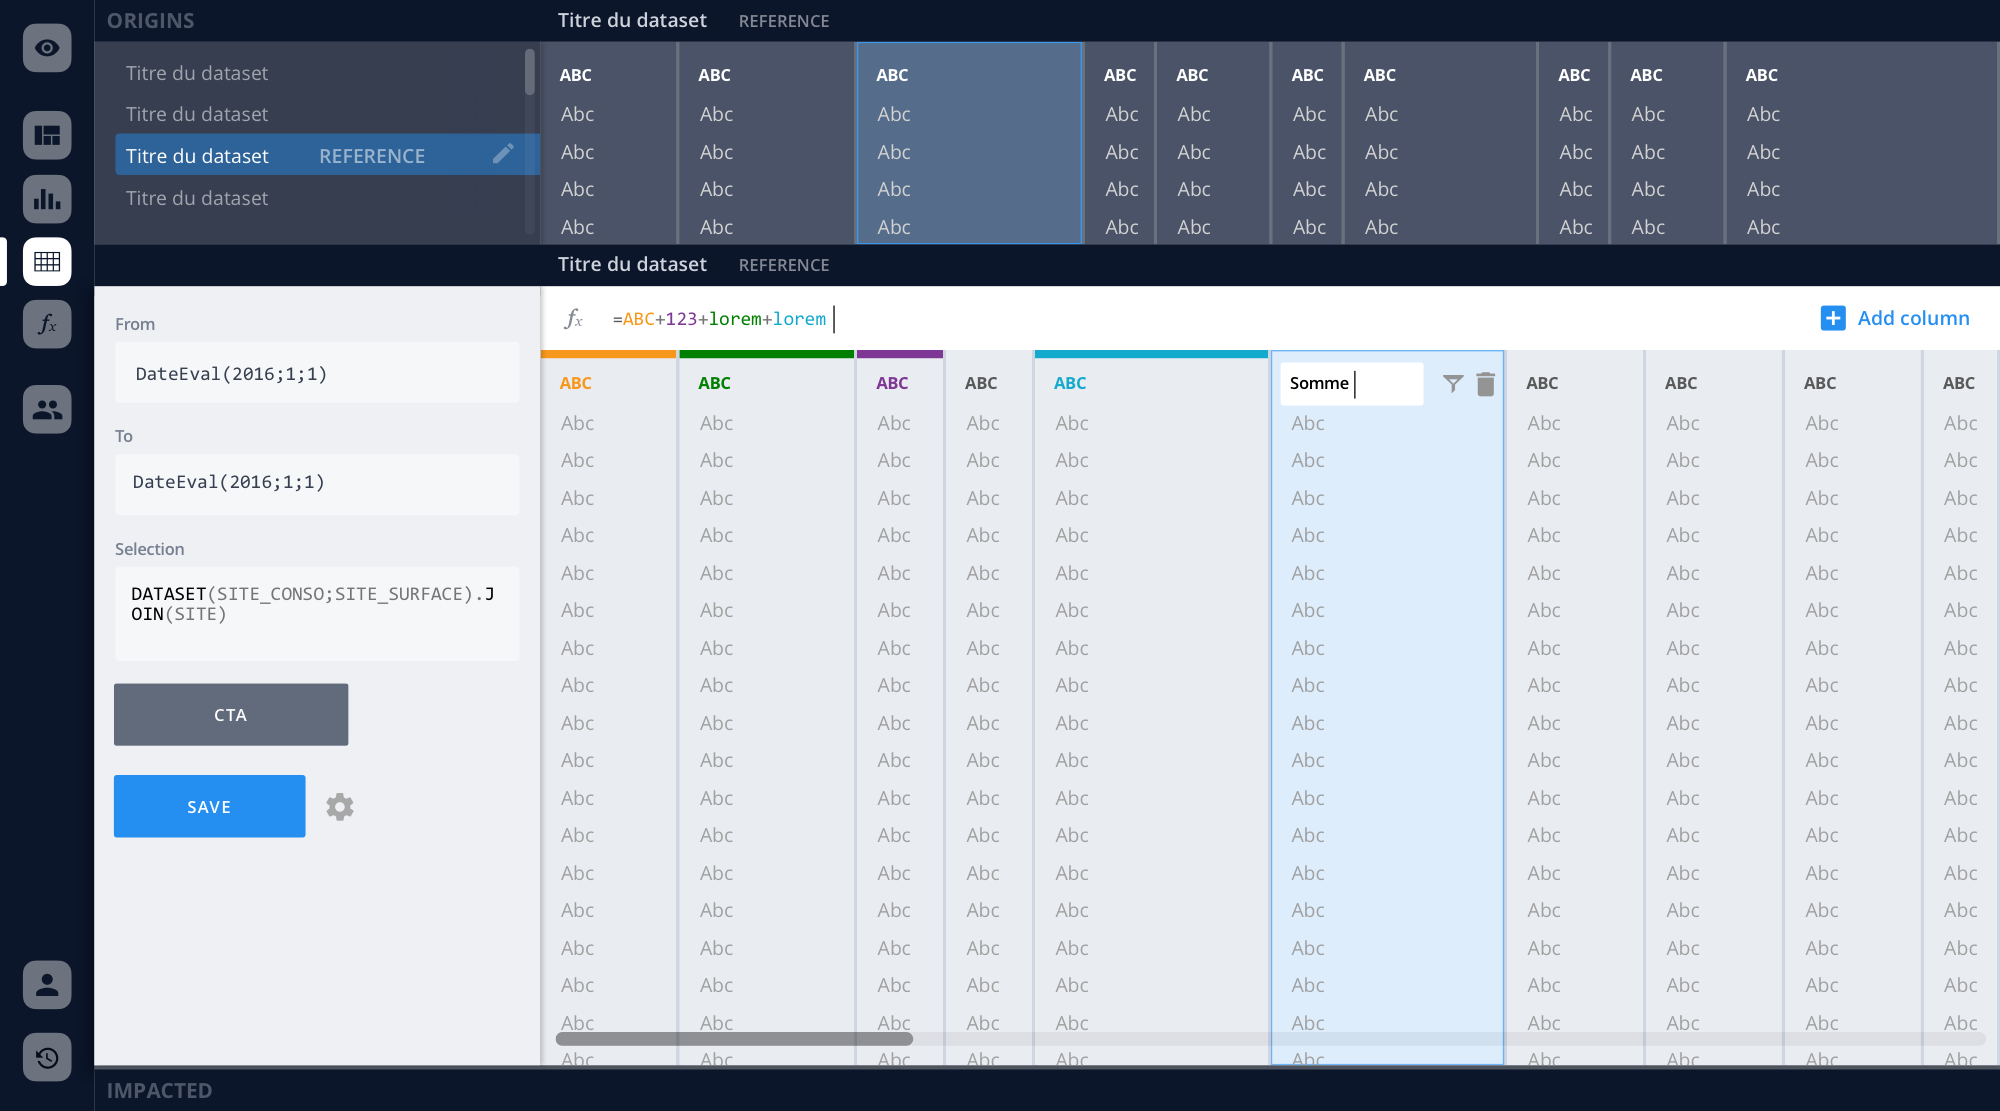Screen dimensions: 2000x1111
Task: Click the eye view icon in sidebar
Action: [x=47, y=48]
